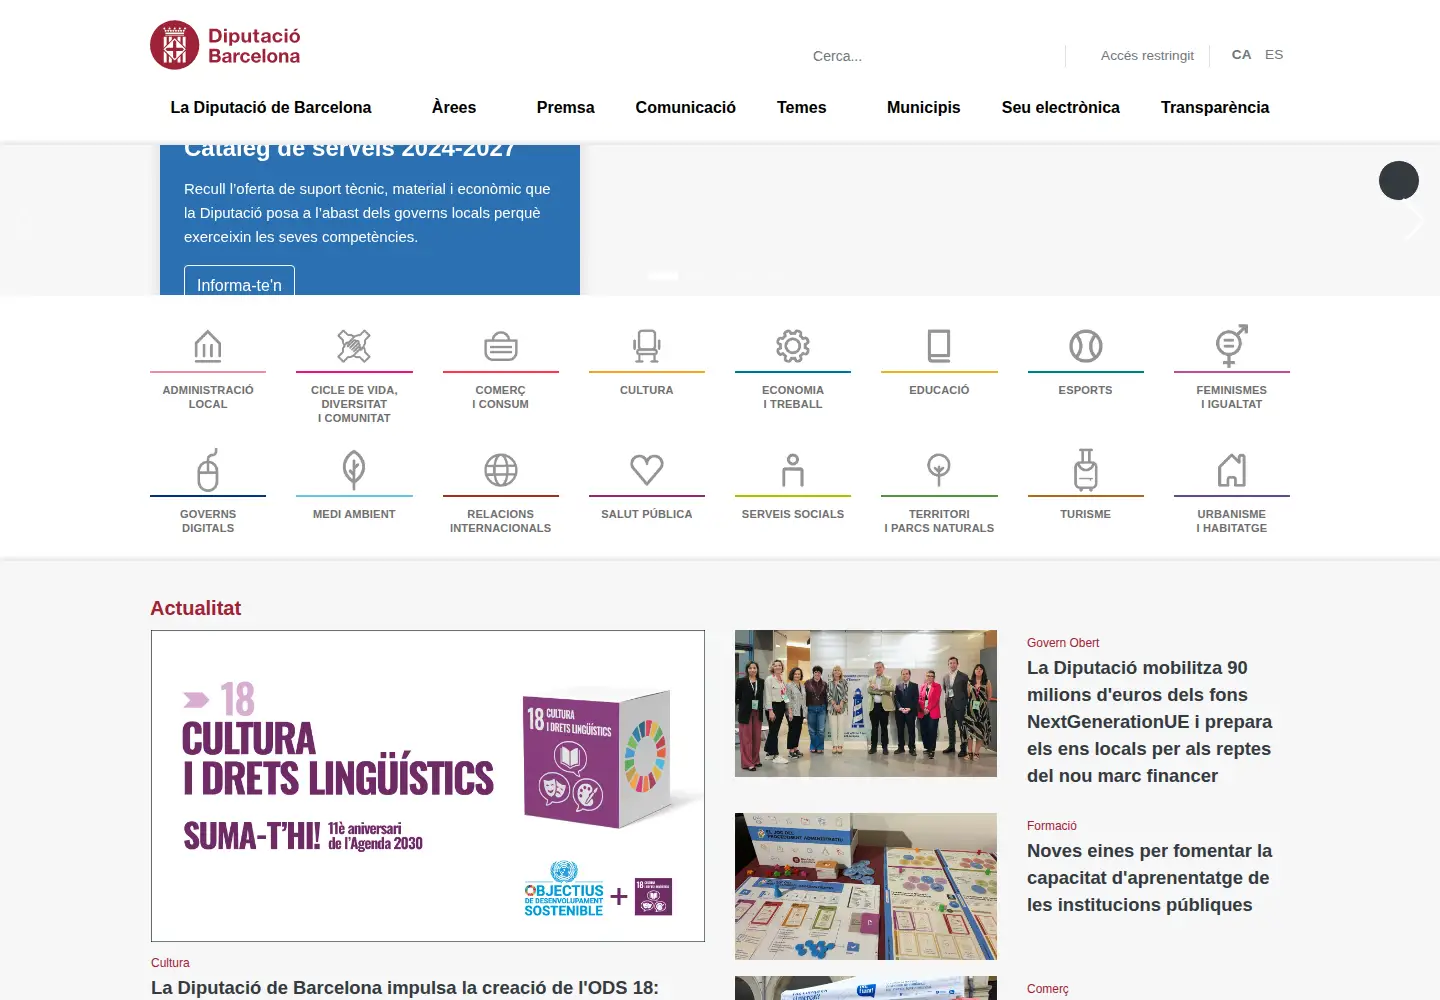Open the Àrees menu
The height and width of the screenshot is (1000, 1440).
click(x=454, y=107)
